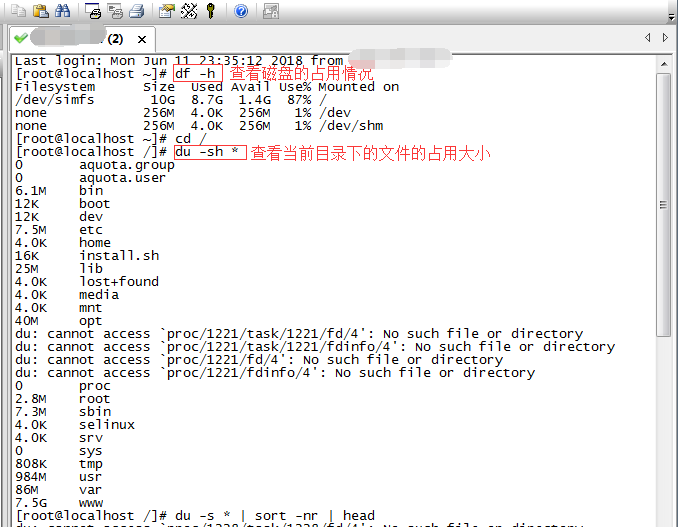Click the 'boot' directory entry
This screenshot has width=678, height=527.
point(95,204)
